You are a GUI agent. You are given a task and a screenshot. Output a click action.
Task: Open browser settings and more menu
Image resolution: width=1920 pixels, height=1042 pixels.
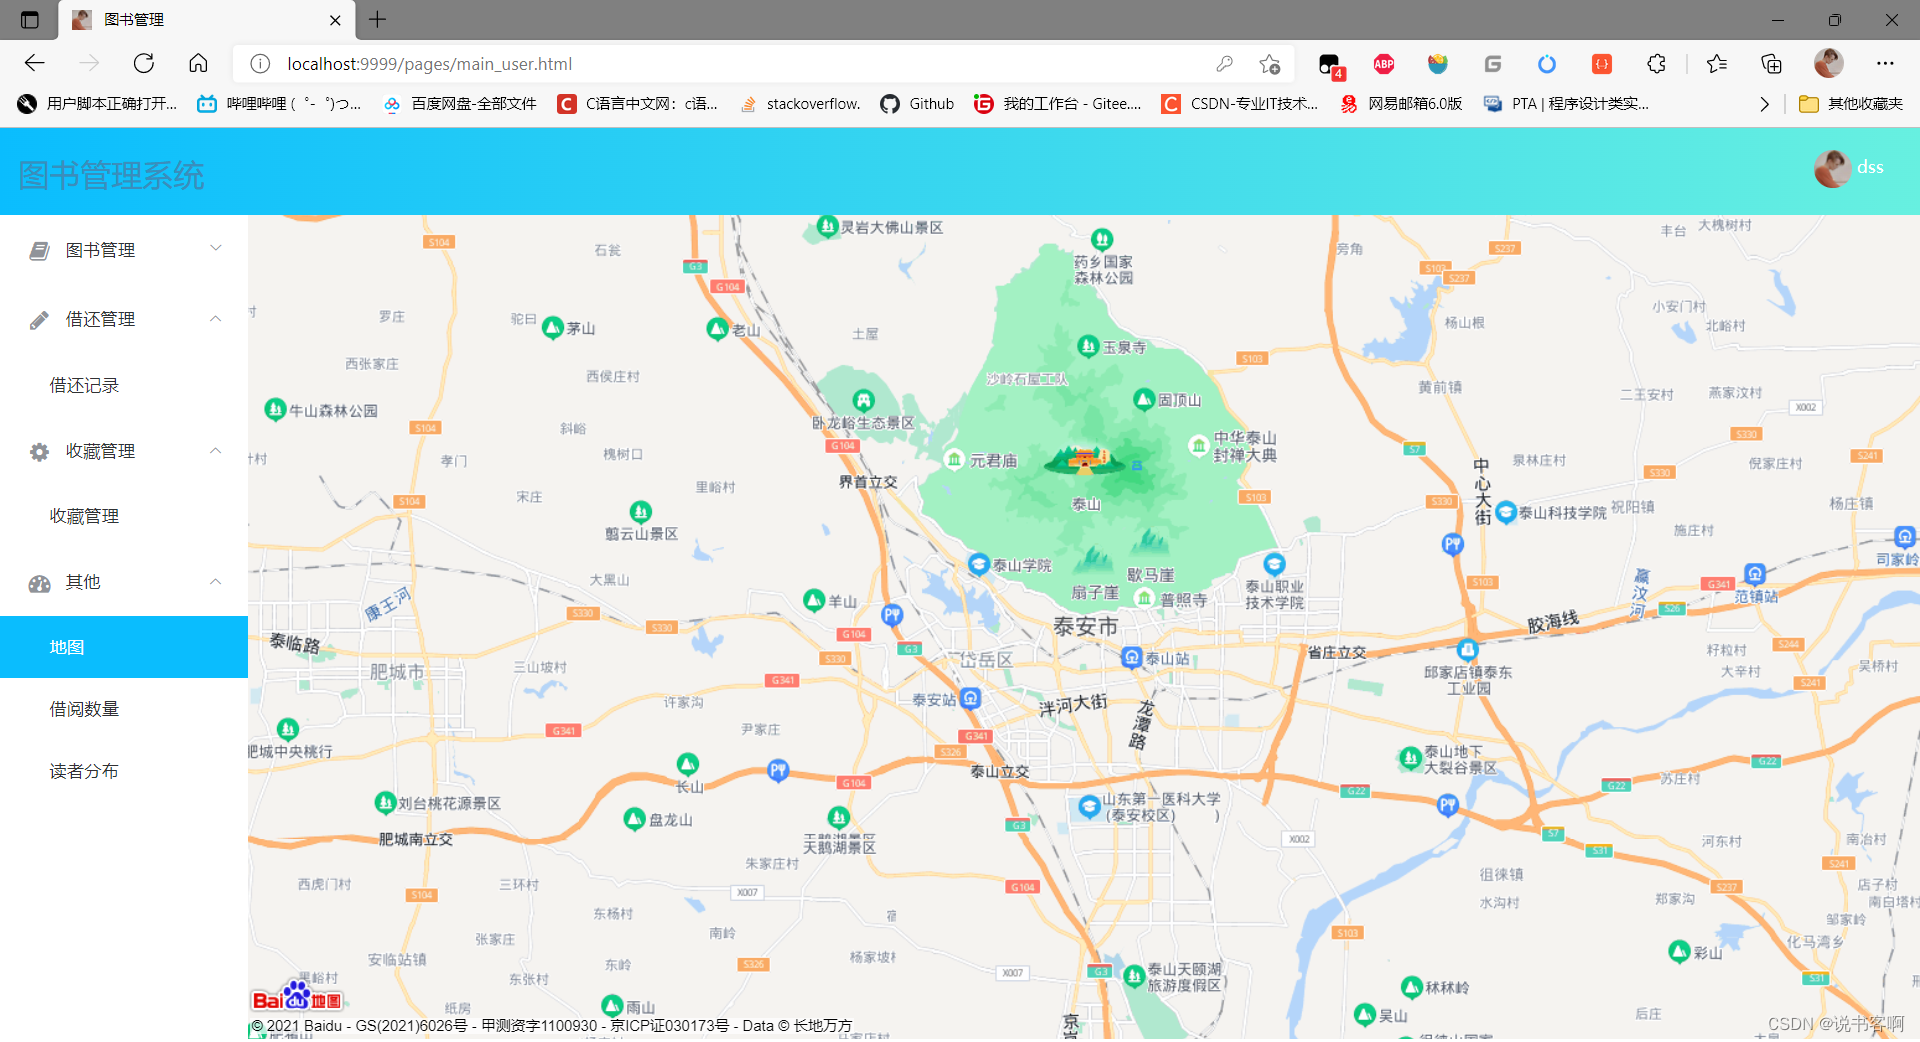[x=1885, y=64]
